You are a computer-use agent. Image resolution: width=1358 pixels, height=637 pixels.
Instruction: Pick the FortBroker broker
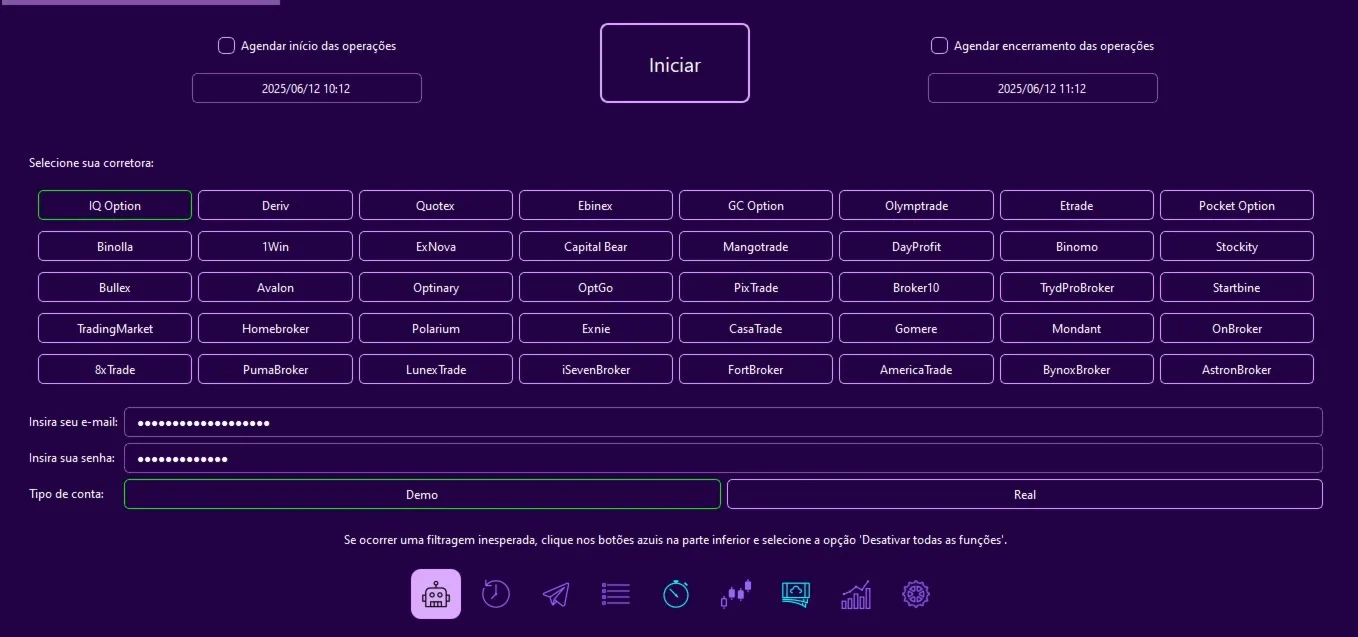(x=756, y=369)
